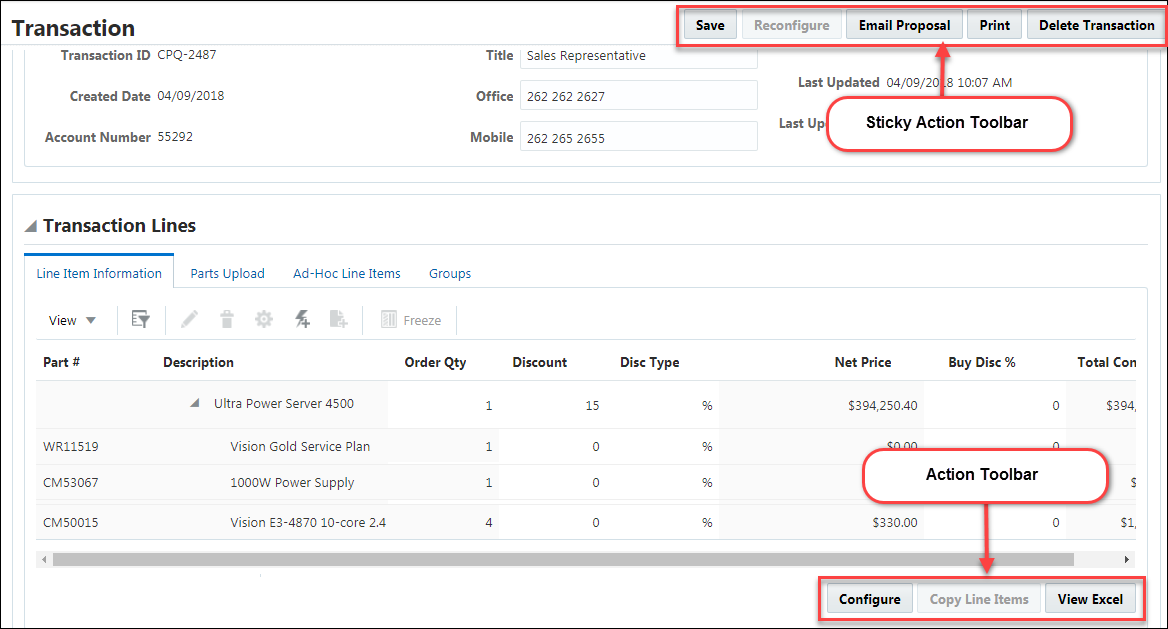This screenshot has width=1168, height=629.
Task: Open the Ad-Hoc Line Items tab
Action: coord(346,272)
